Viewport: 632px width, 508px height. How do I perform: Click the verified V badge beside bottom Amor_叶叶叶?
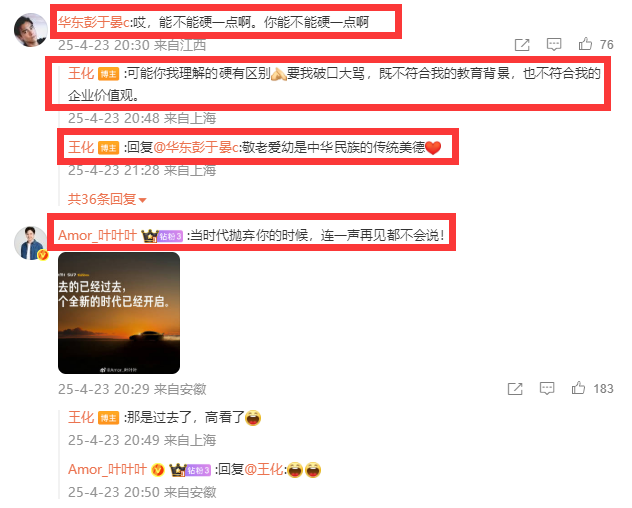158,470
